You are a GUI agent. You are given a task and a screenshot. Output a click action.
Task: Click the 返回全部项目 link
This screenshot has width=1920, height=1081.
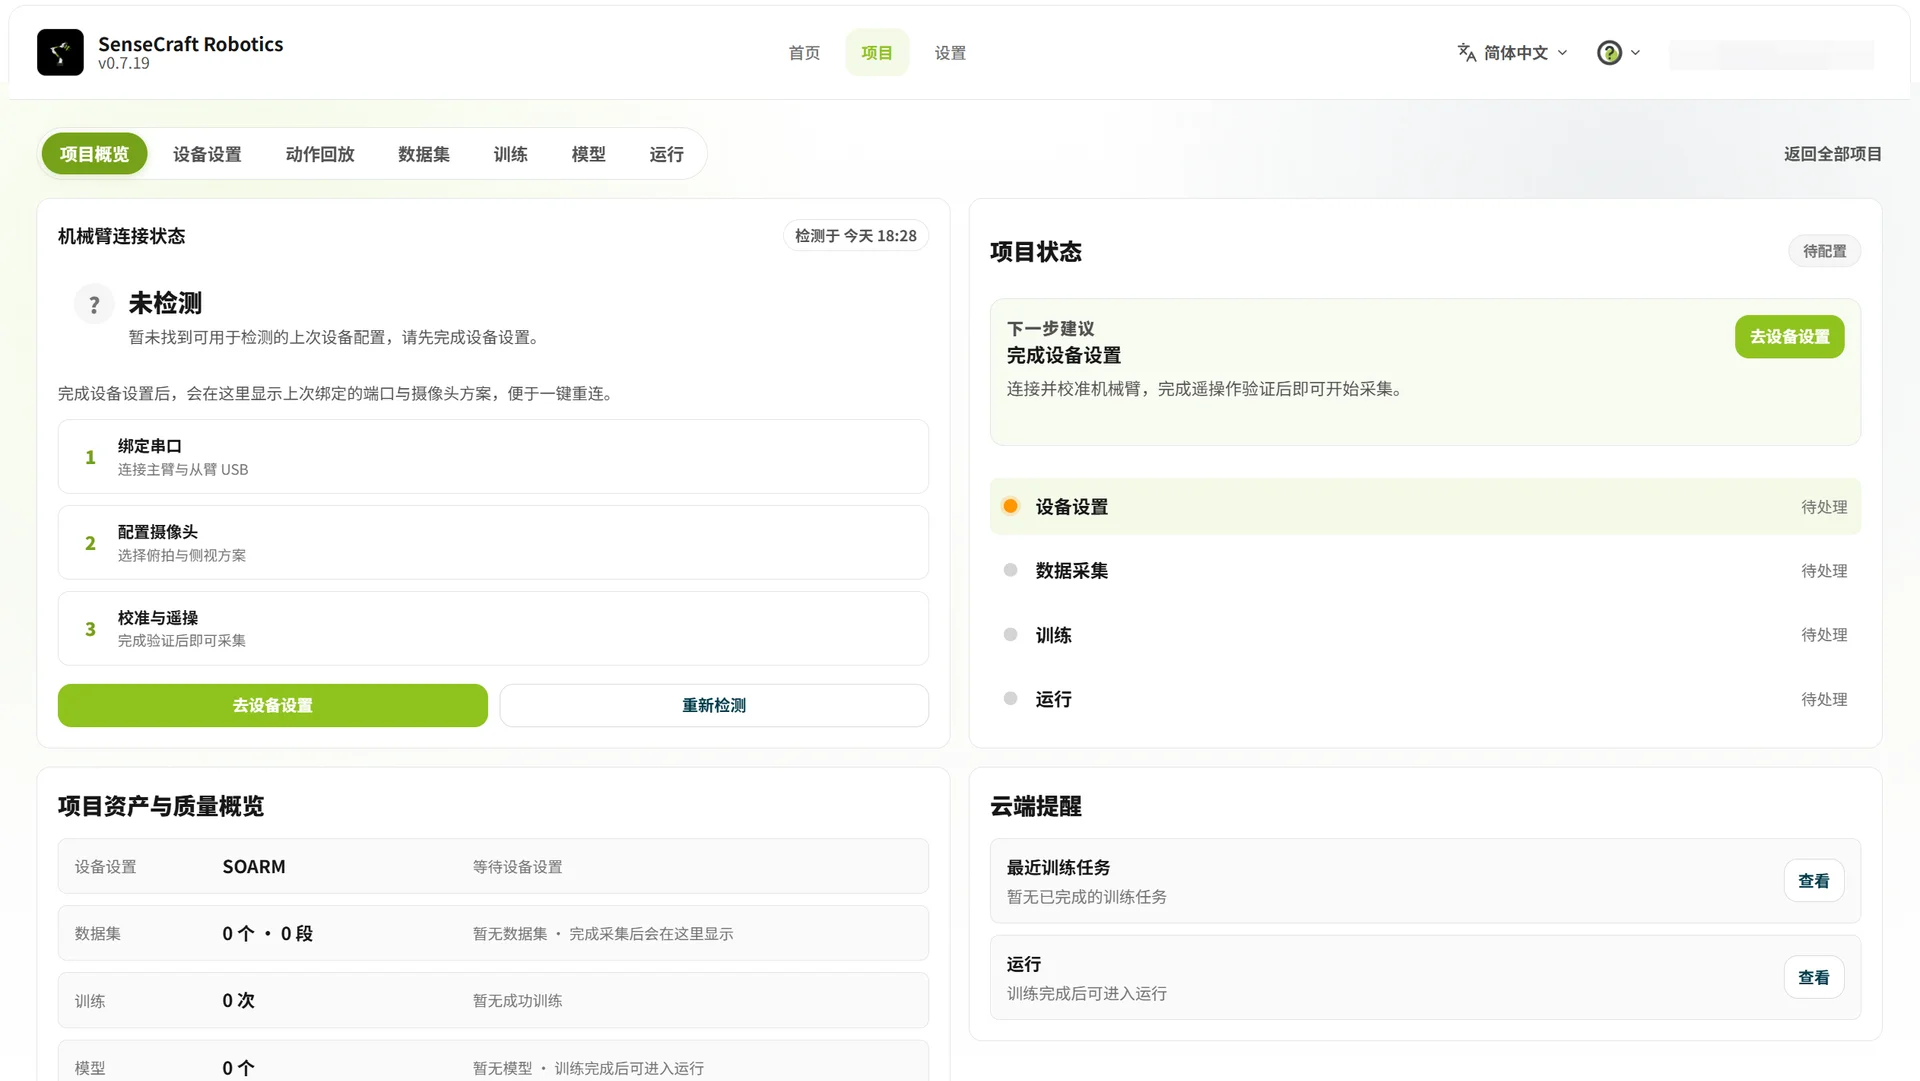point(1832,154)
